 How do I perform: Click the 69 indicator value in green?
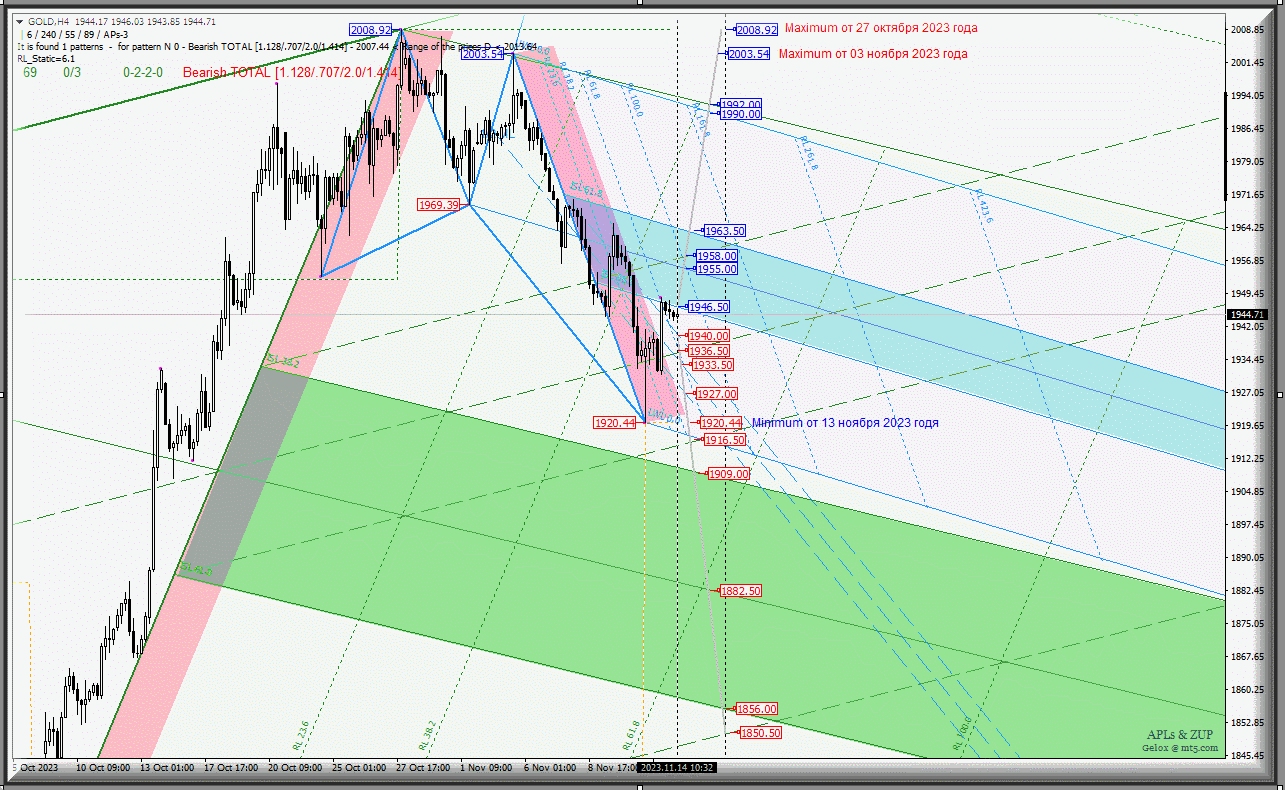(30, 72)
